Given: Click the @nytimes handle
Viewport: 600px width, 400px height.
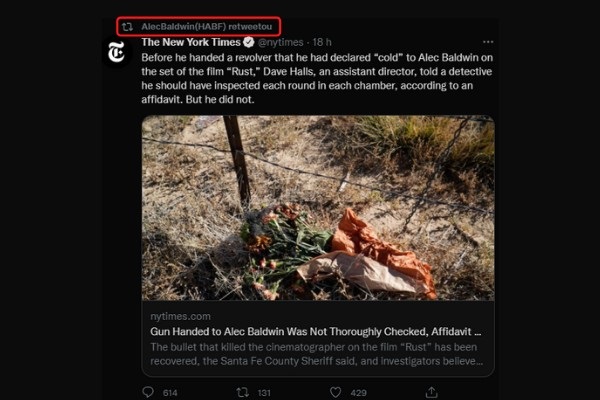Looking at the screenshot, I should click(x=282, y=43).
